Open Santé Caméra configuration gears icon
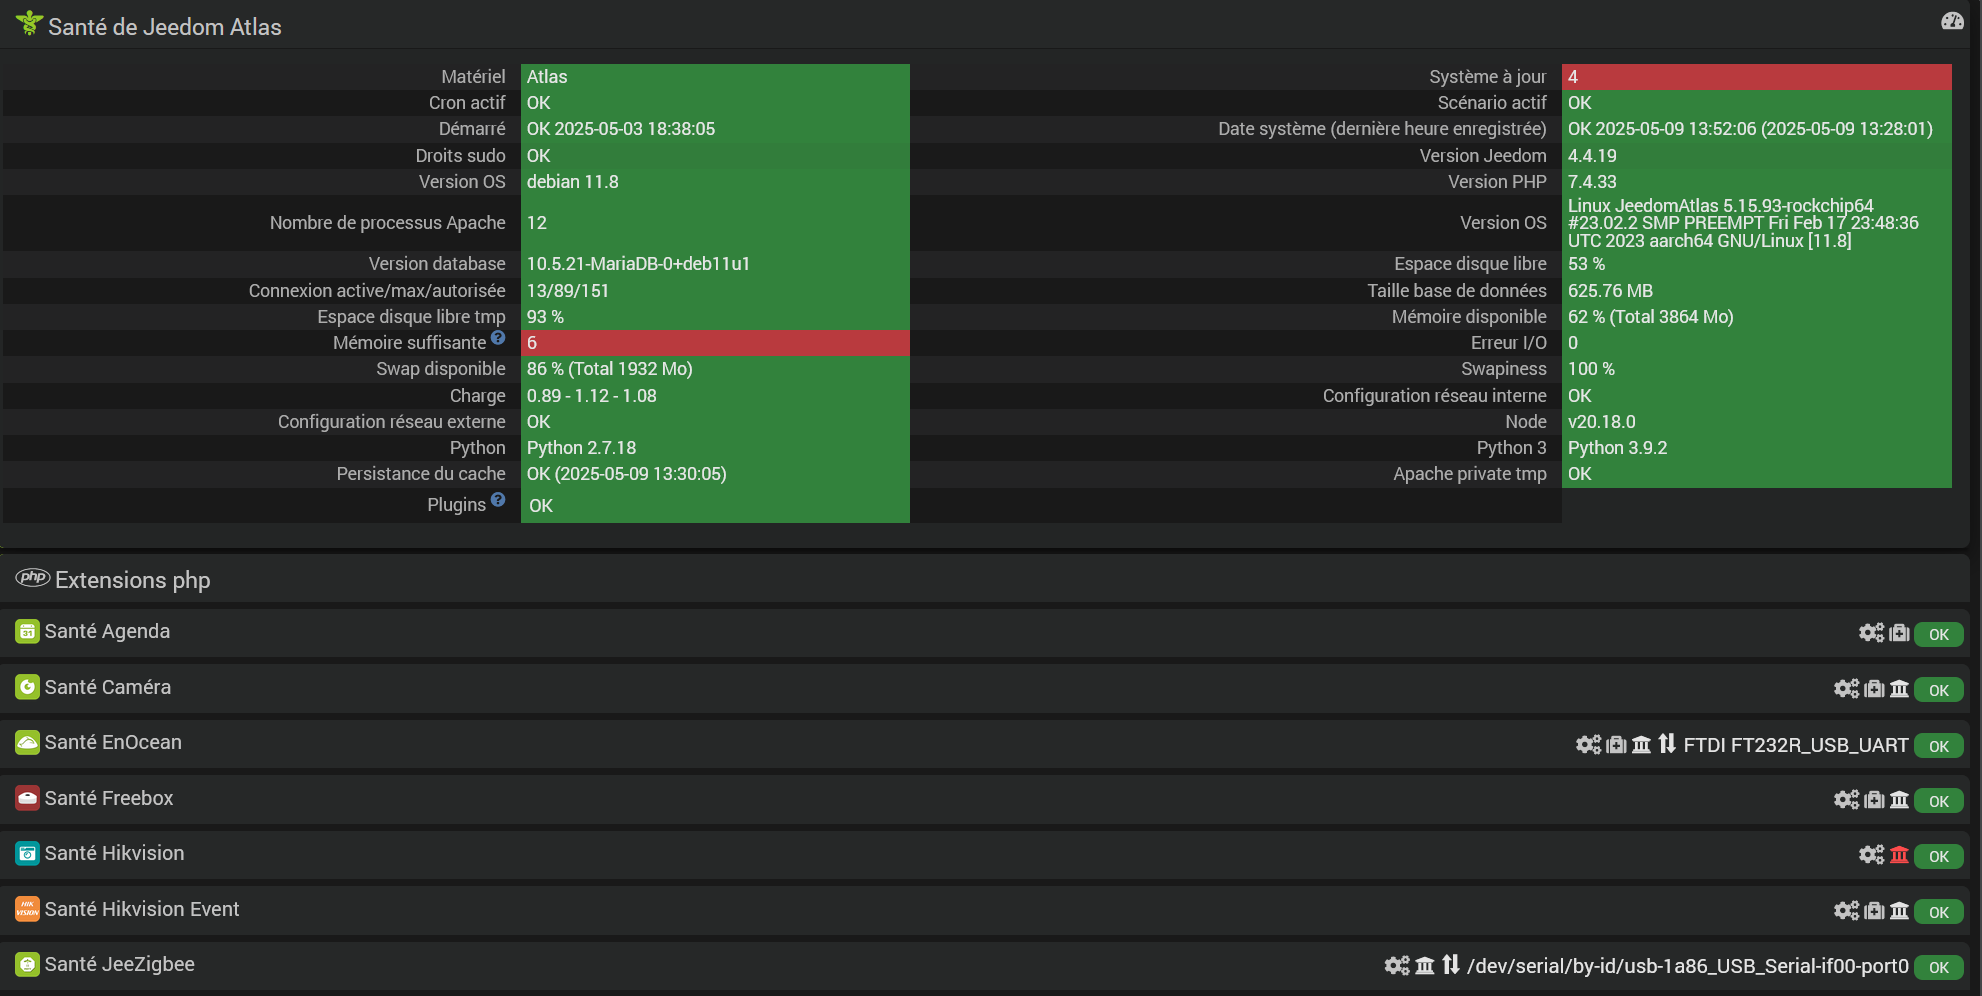 (x=1846, y=689)
